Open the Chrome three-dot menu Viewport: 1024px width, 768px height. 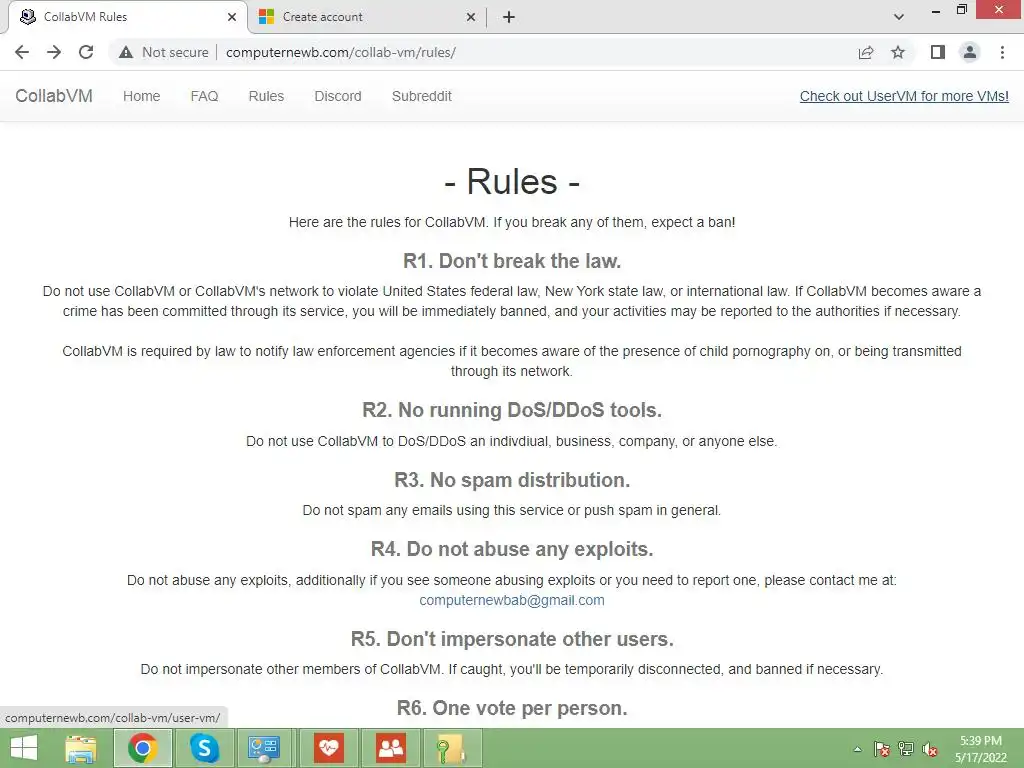[1002, 52]
